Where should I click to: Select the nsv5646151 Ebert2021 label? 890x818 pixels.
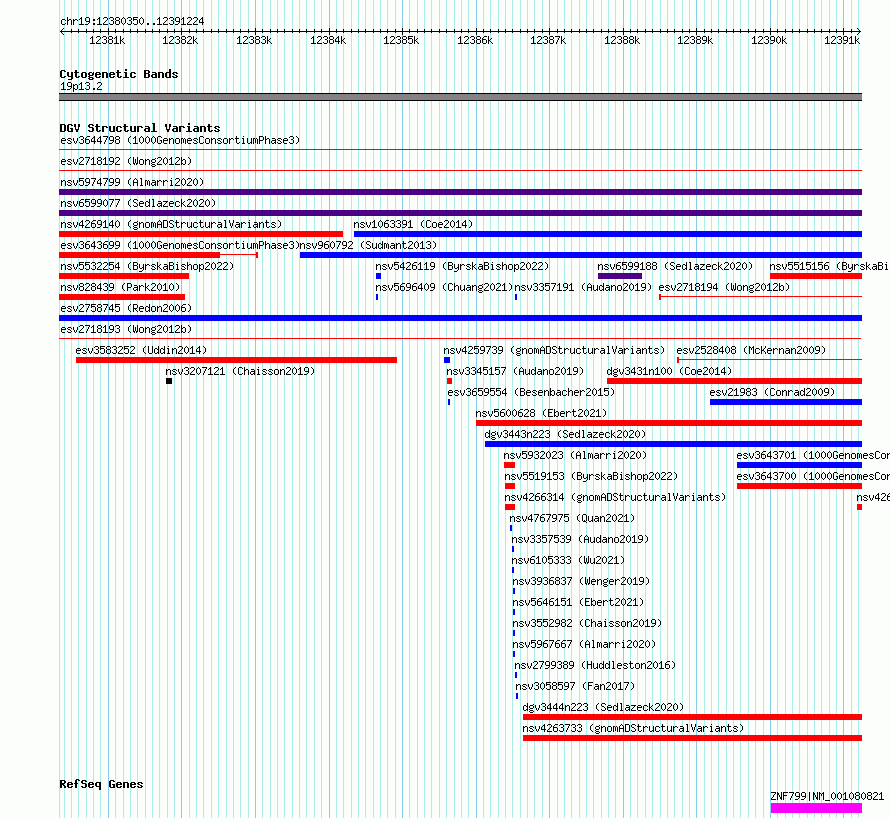coord(578,602)
